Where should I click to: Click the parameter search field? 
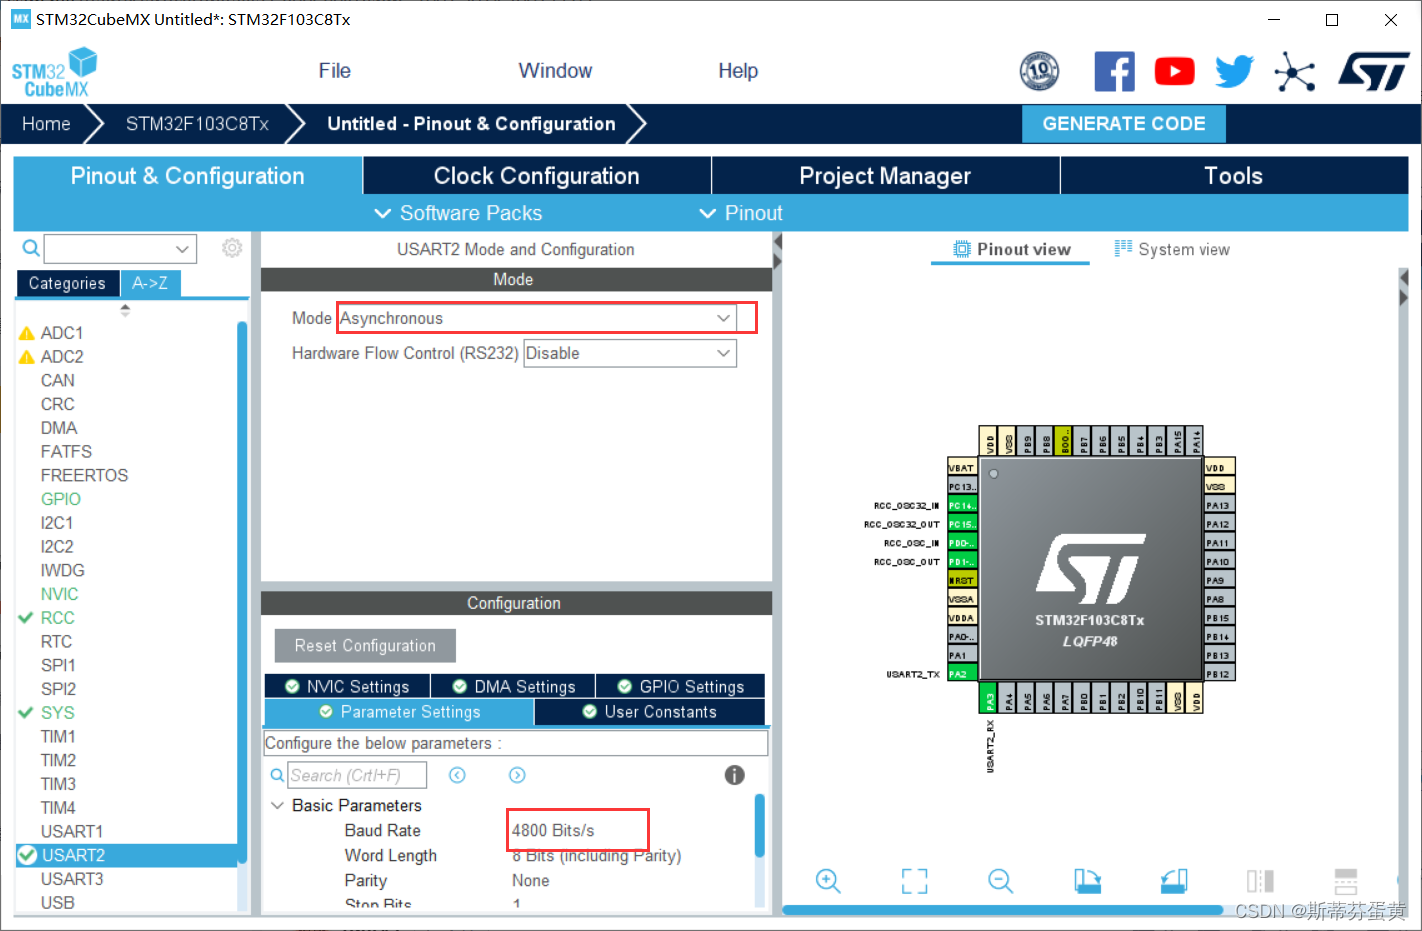pos(357,774)
